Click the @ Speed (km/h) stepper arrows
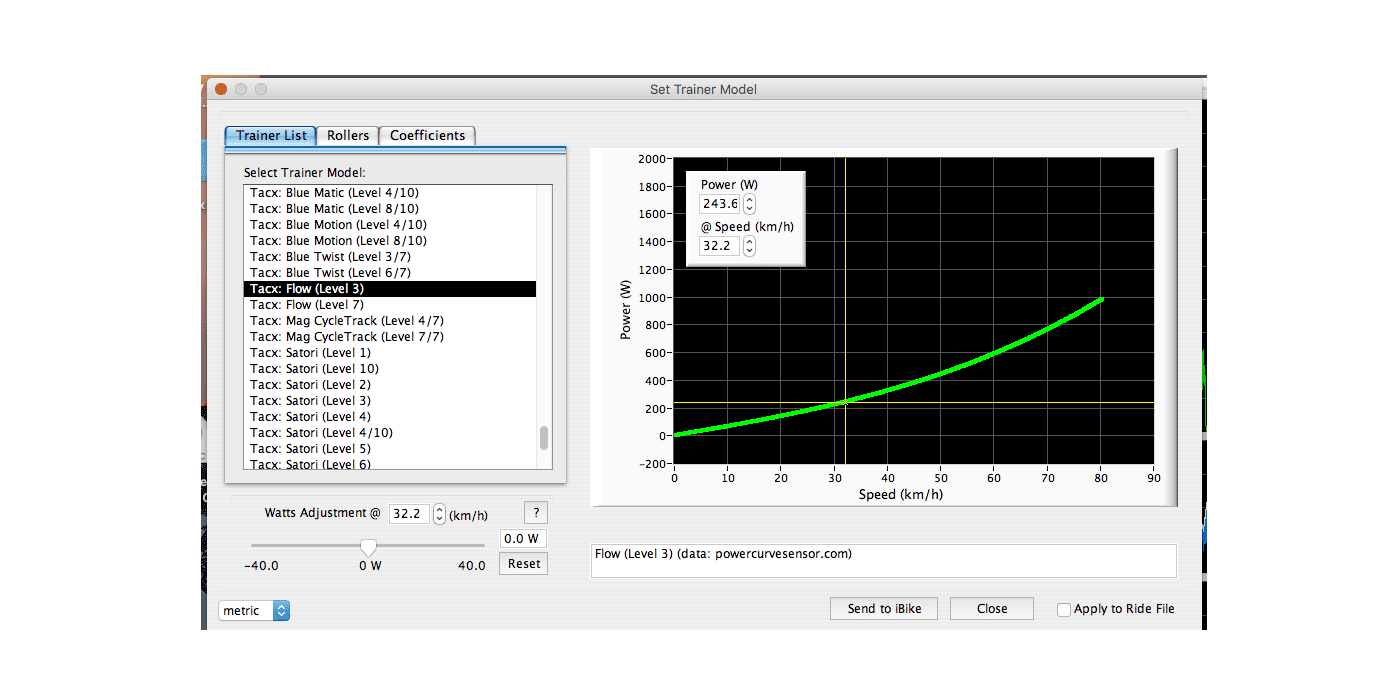Viewport: 1400px width, 700px height. pos(750,245)
